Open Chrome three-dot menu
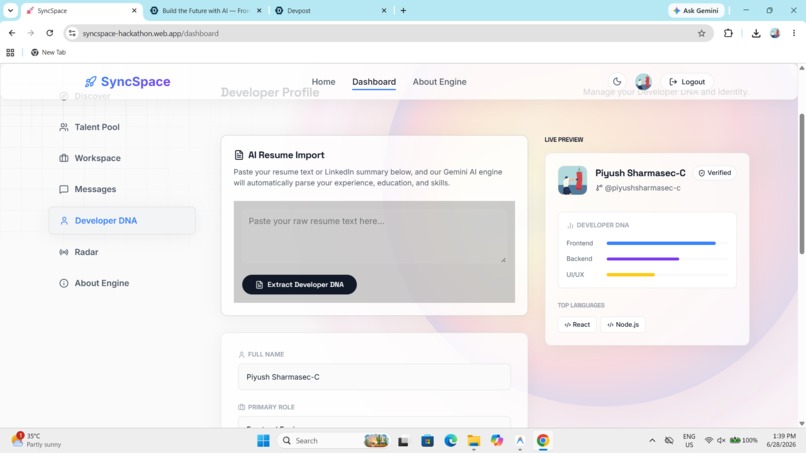The height and width of the screenshot is (453, 806). tap(794, 33)
